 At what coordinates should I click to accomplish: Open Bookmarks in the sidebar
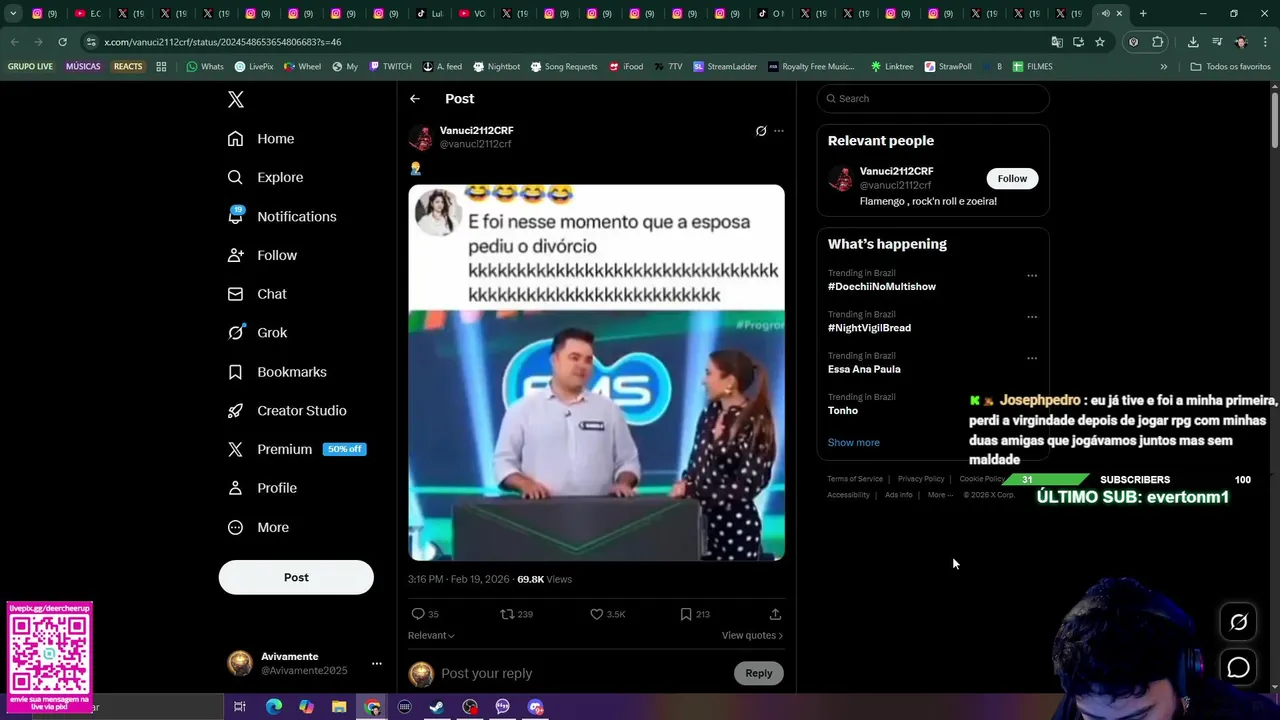(x=277, y=372)
